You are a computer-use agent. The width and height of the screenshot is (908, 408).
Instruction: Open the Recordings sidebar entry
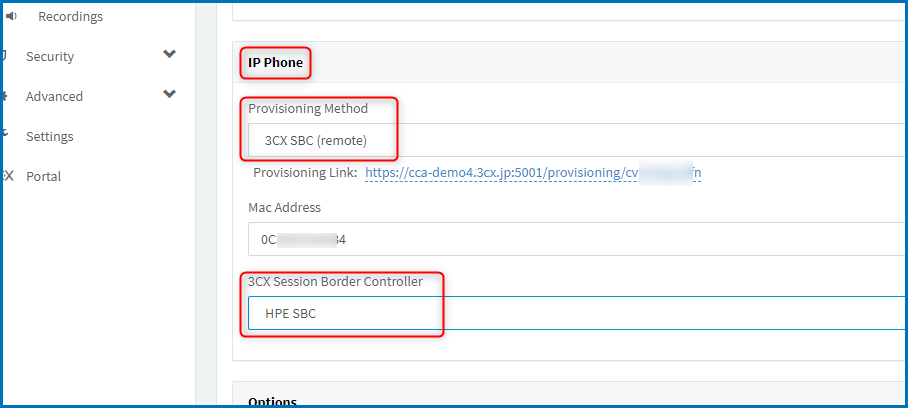[71, 17]
